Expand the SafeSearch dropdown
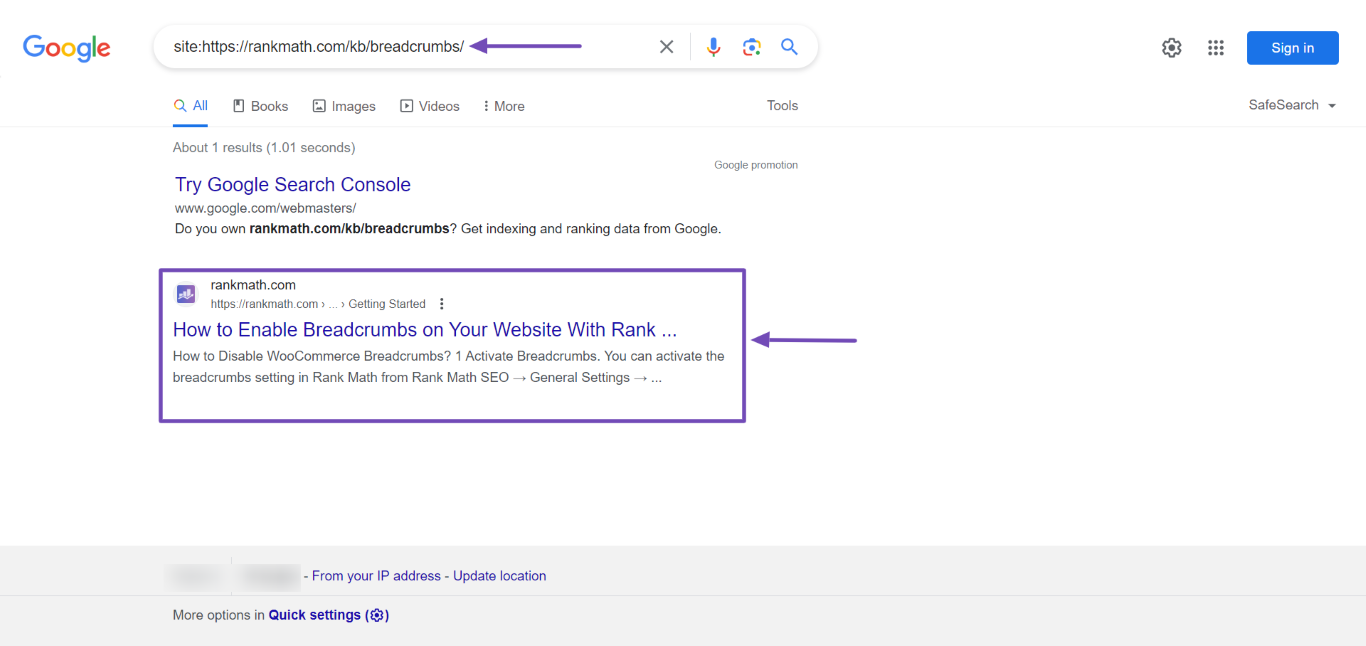 [x=1292, y=105]
